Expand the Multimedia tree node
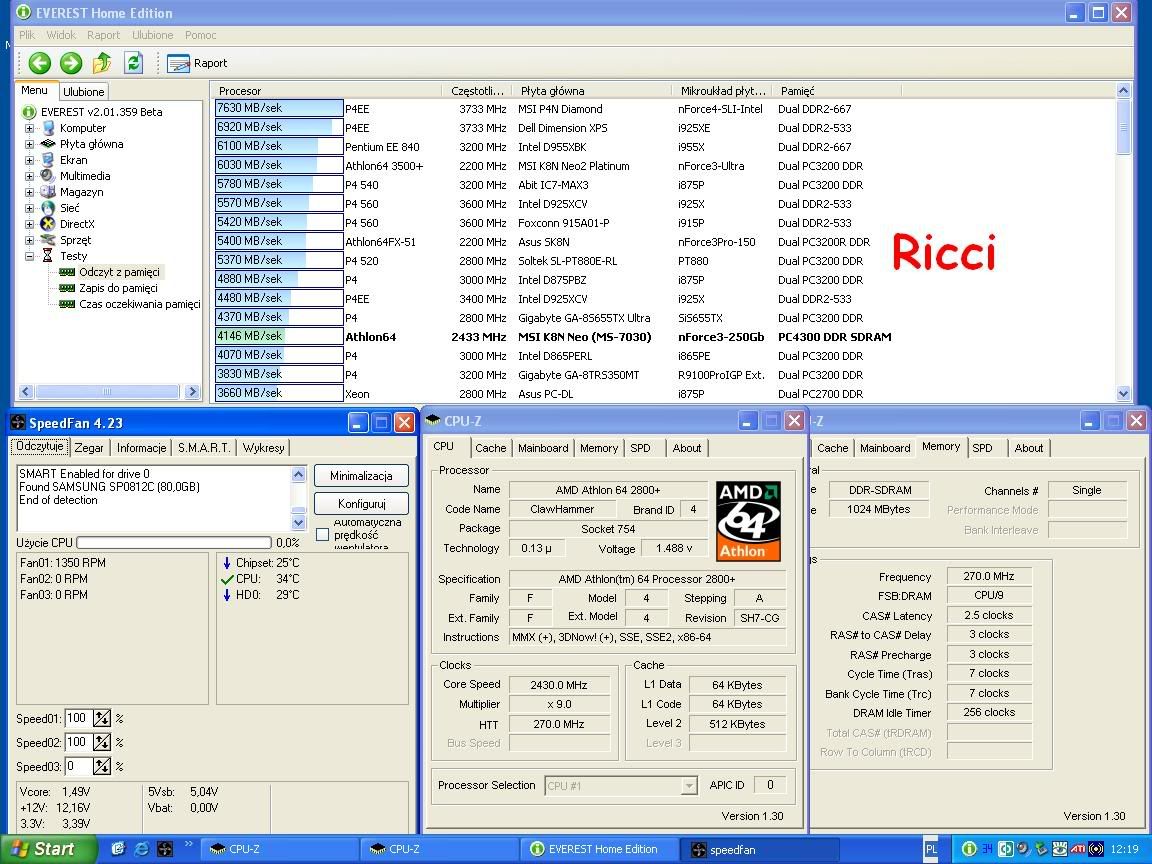This screenshot has height=864, width=1152. pos(29,176)
